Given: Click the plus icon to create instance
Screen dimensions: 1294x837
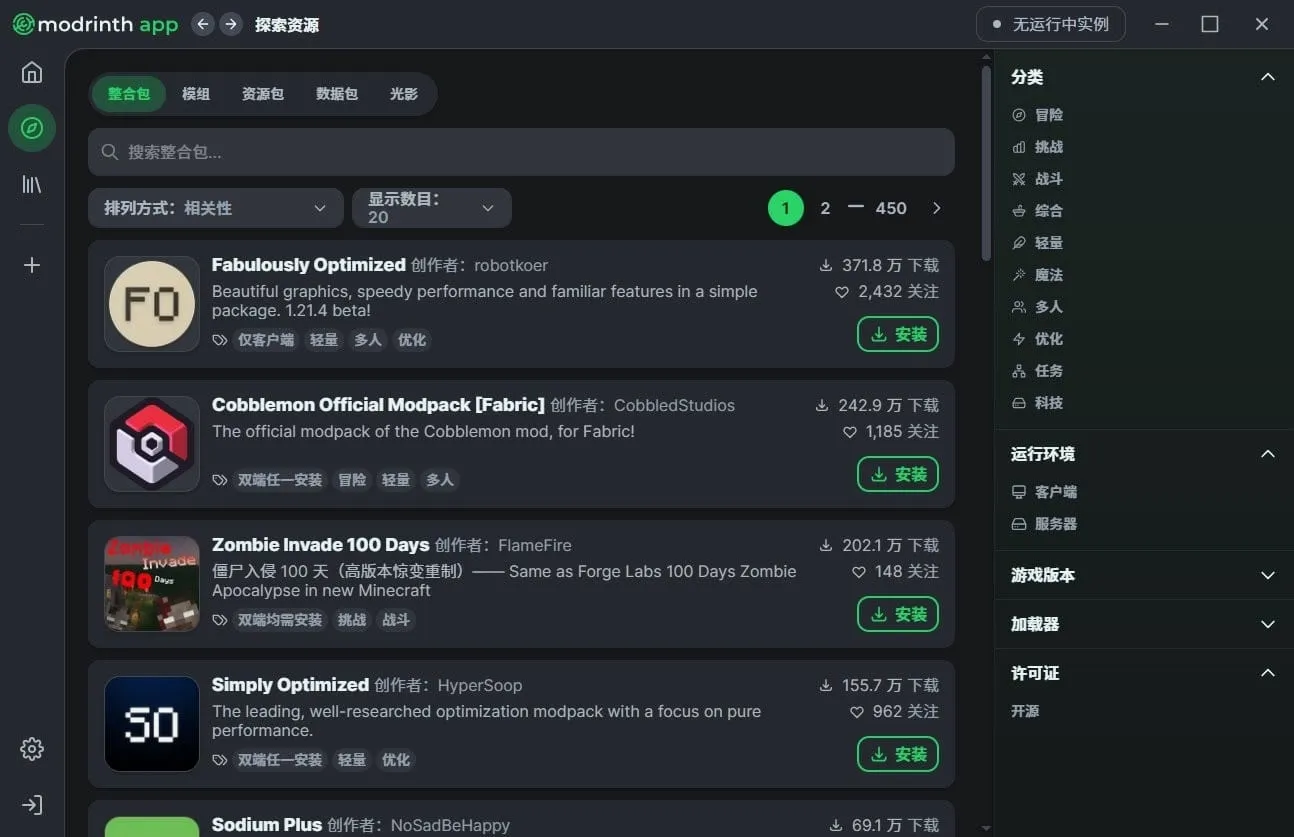Looking at the screenshot, I should pyautogui.click(x=32, y=265).
